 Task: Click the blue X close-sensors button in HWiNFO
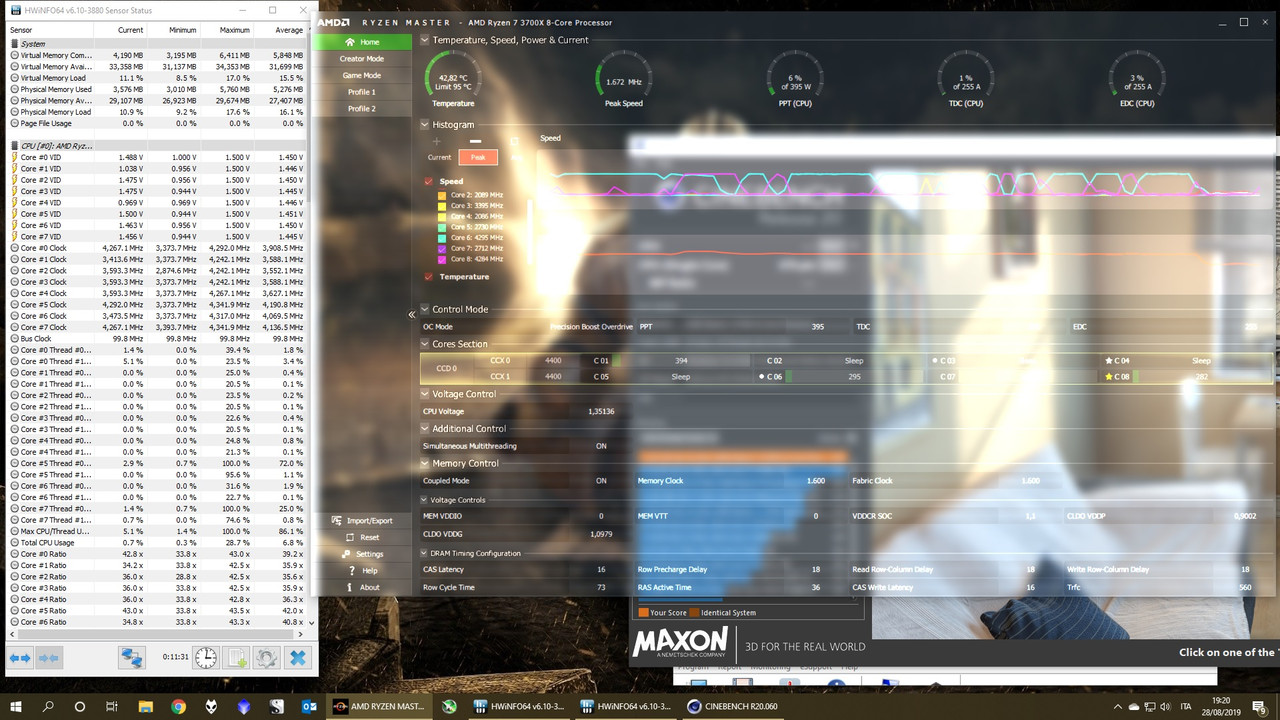[x=297, y=657]
